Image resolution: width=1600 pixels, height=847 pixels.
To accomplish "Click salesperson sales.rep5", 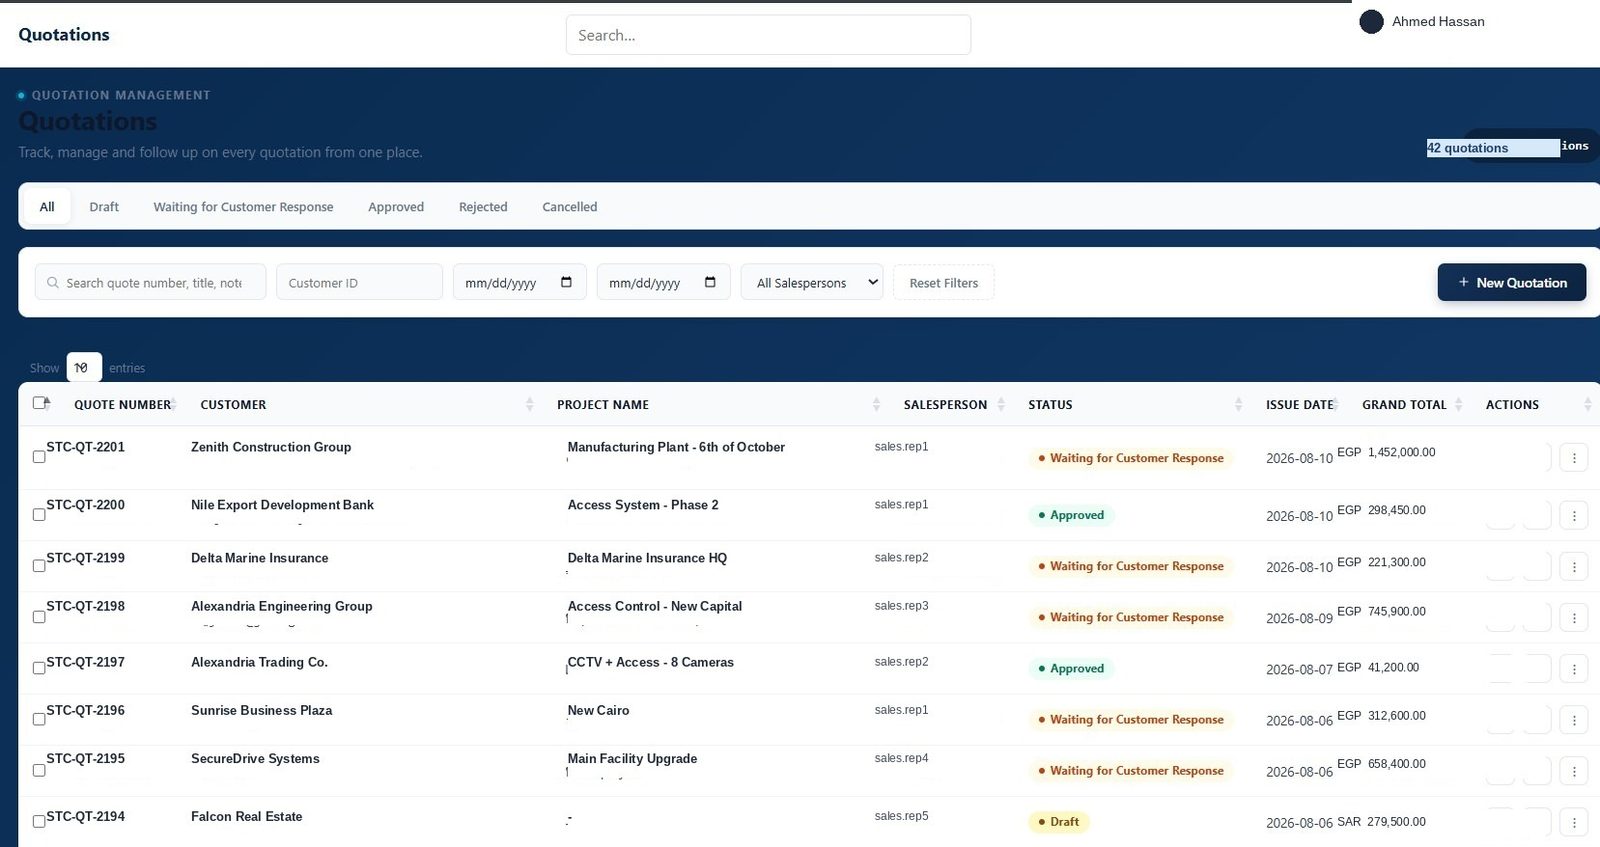I will (x=901, y=816).
